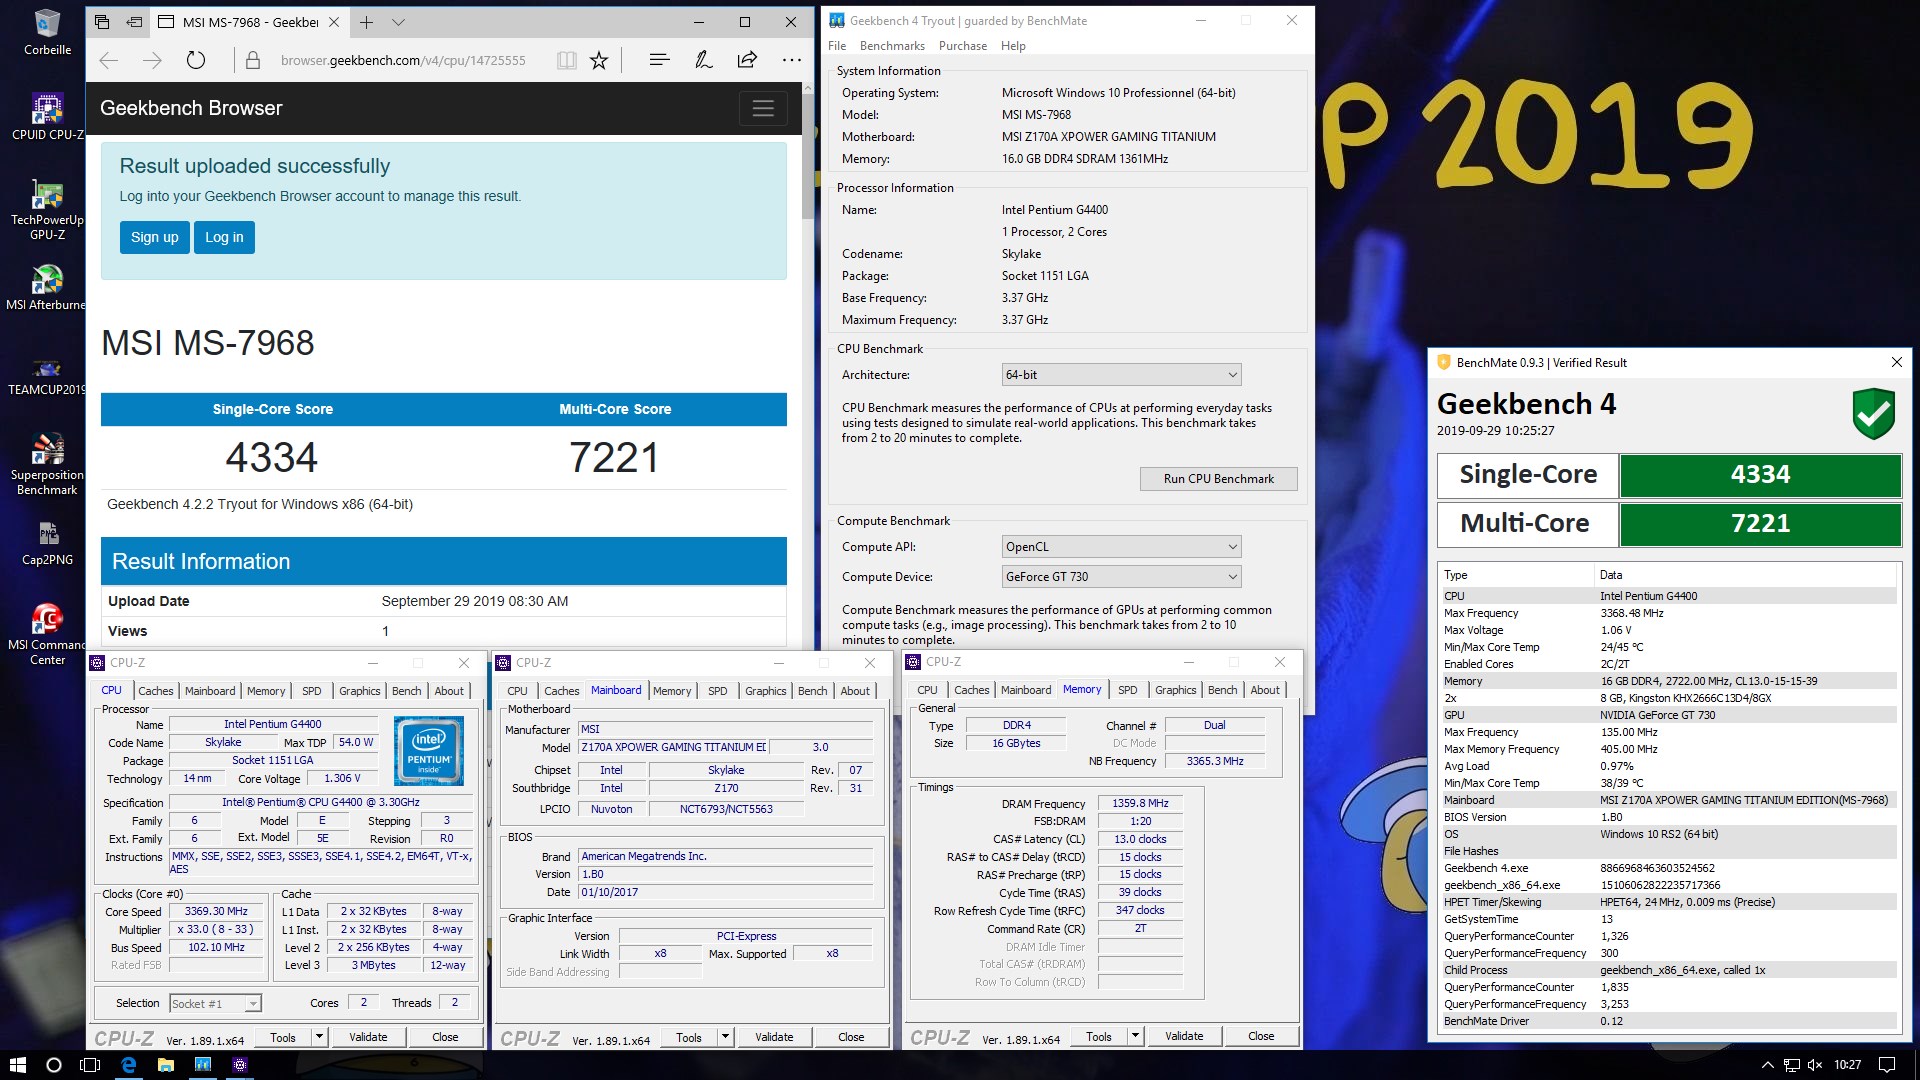Open Cortana search circle on taskbar
Viewport: 1920px width, 1080px height.
click(x=54, y=1065)
